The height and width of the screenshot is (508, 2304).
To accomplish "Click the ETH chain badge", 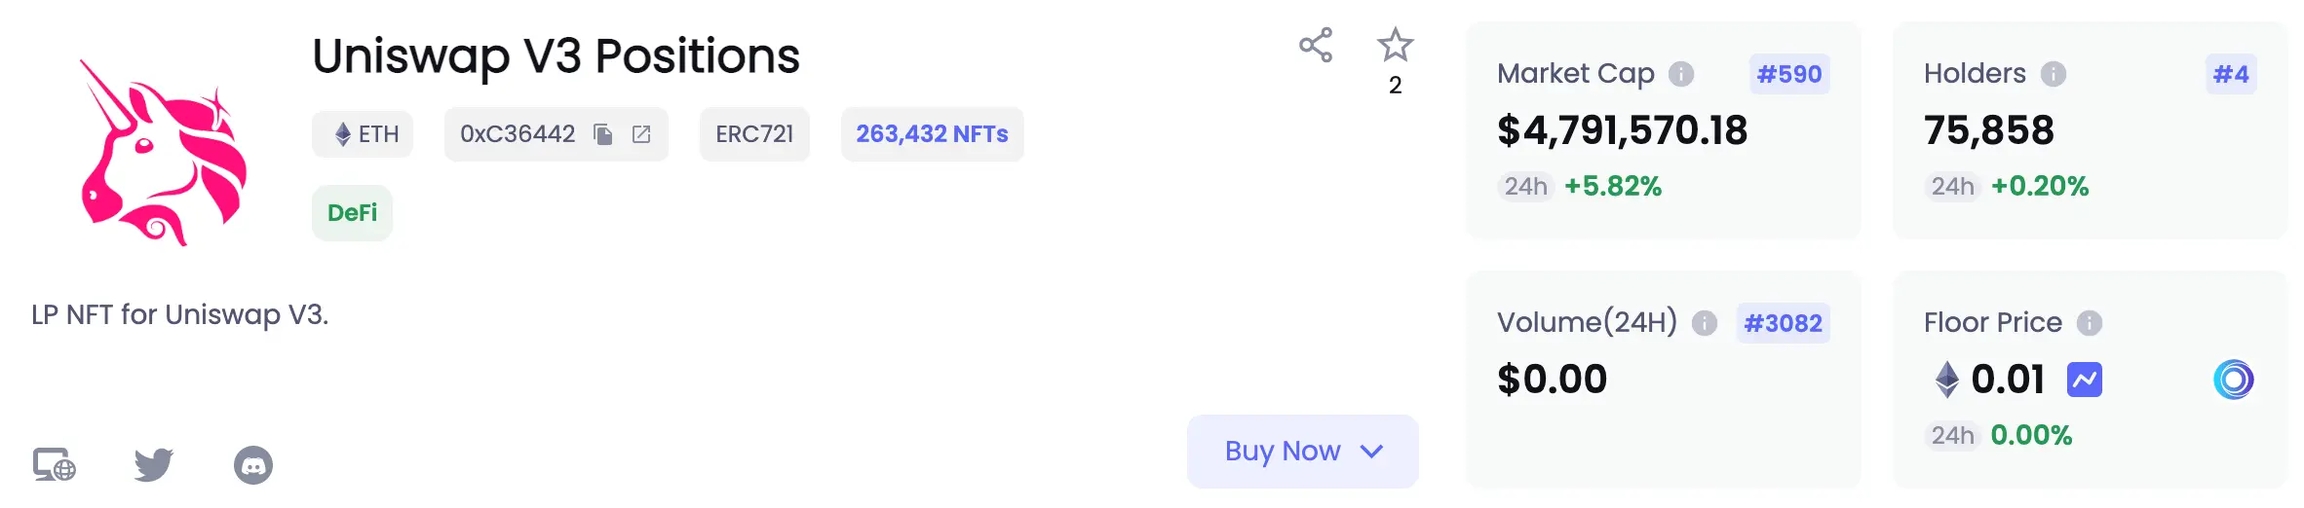I will click(363, 134).
